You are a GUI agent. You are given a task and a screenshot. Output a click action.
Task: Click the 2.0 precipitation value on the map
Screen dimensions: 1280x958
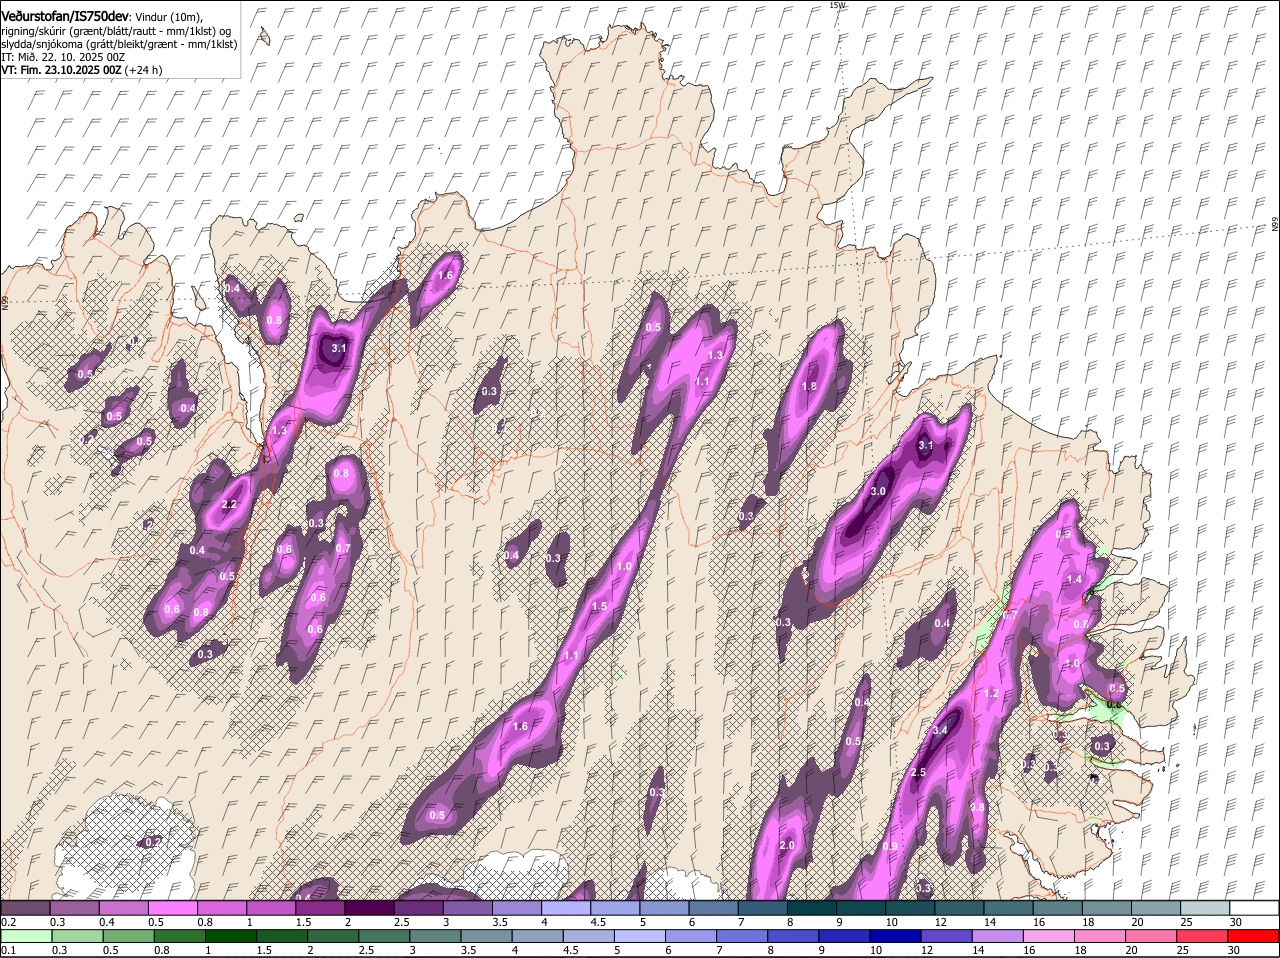pyautogui.click(x=786, y=846)
